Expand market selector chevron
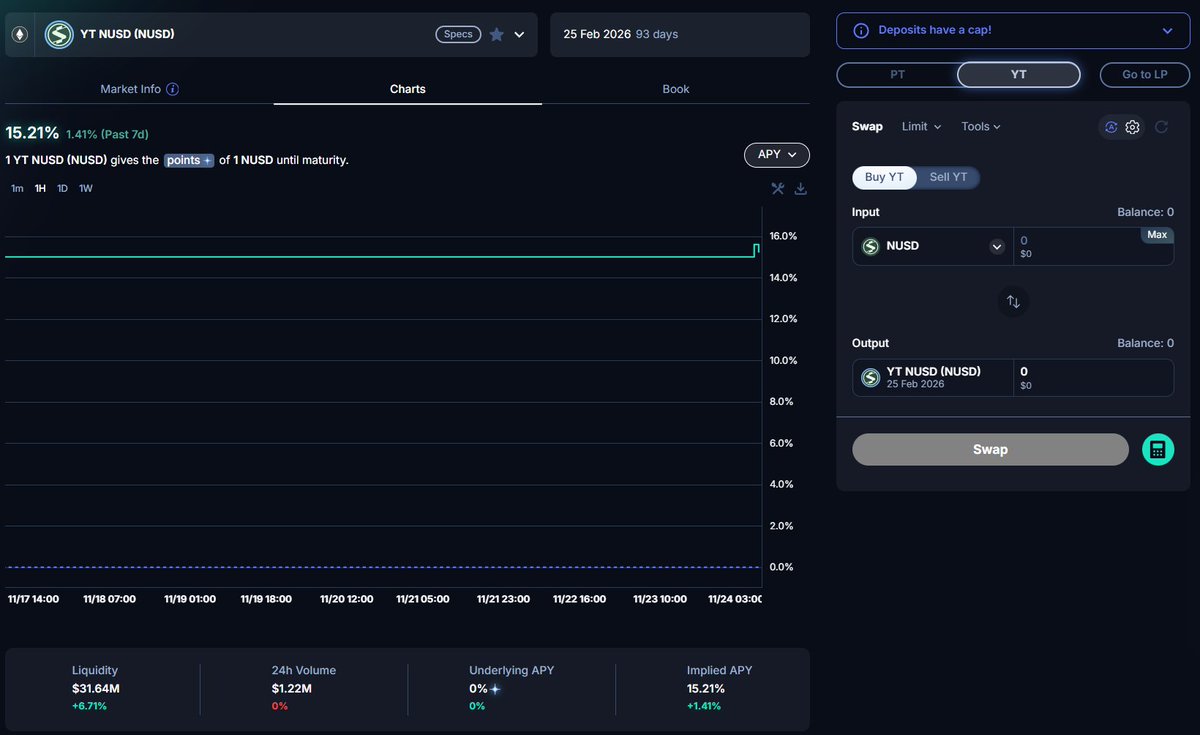The height and width of the screenshot is (735, 1200). click(519, 34)
